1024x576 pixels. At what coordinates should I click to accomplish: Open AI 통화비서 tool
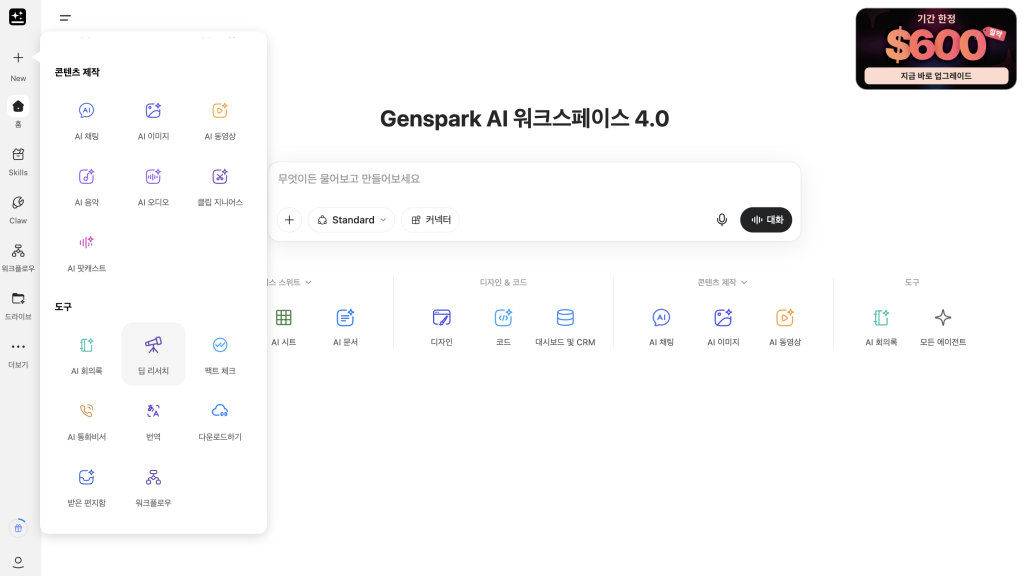(x=86, y=421)
